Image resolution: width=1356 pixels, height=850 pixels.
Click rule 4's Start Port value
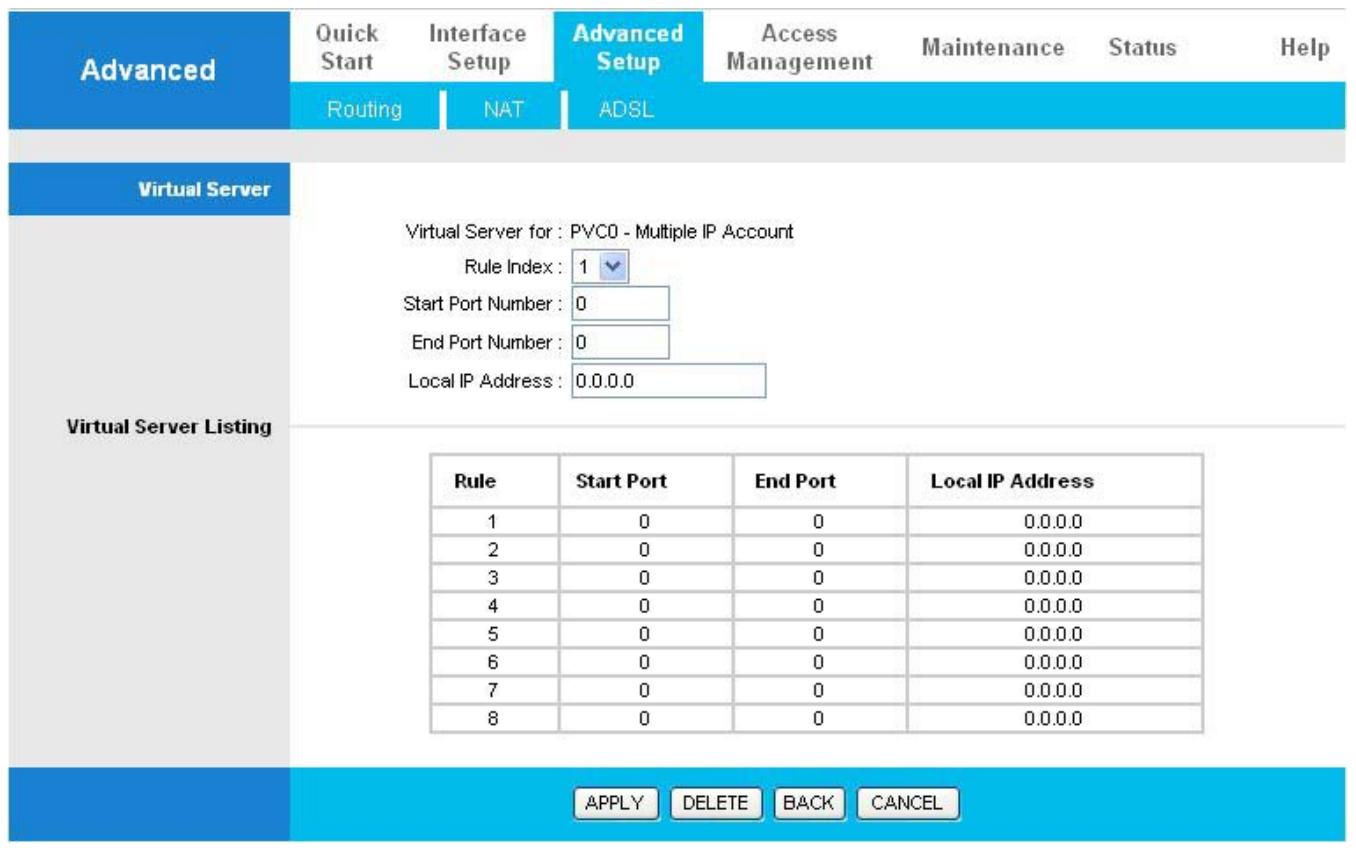[x=646, y=605]
